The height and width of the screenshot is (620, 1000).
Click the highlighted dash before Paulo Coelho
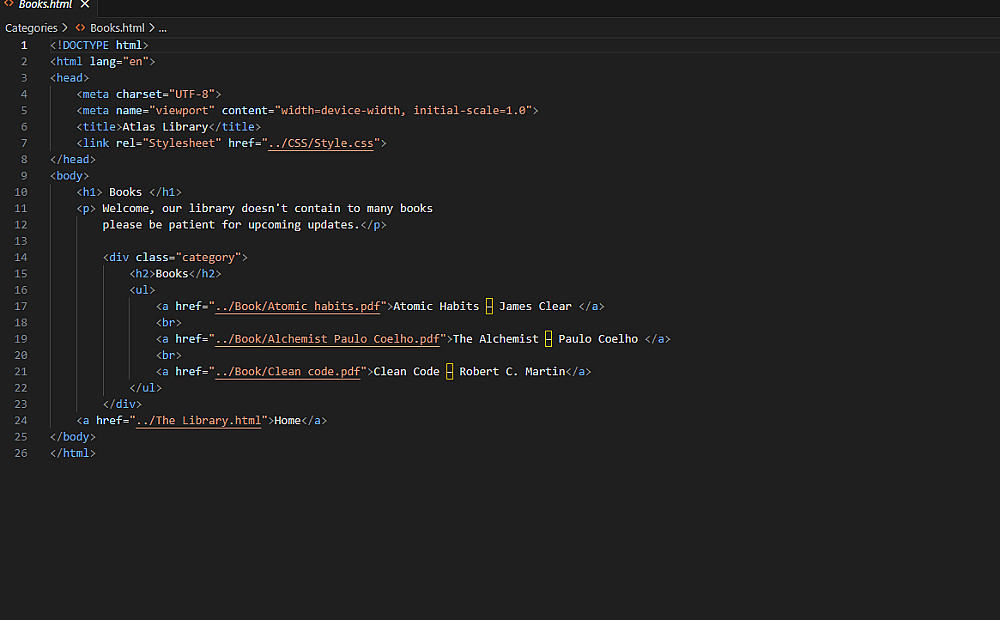pos(548,339)
